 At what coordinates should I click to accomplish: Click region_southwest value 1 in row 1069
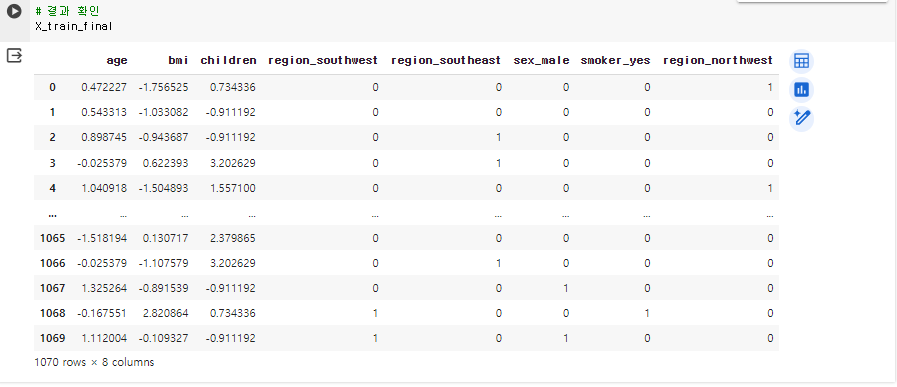pyautogui.click(x=375, y=338)
